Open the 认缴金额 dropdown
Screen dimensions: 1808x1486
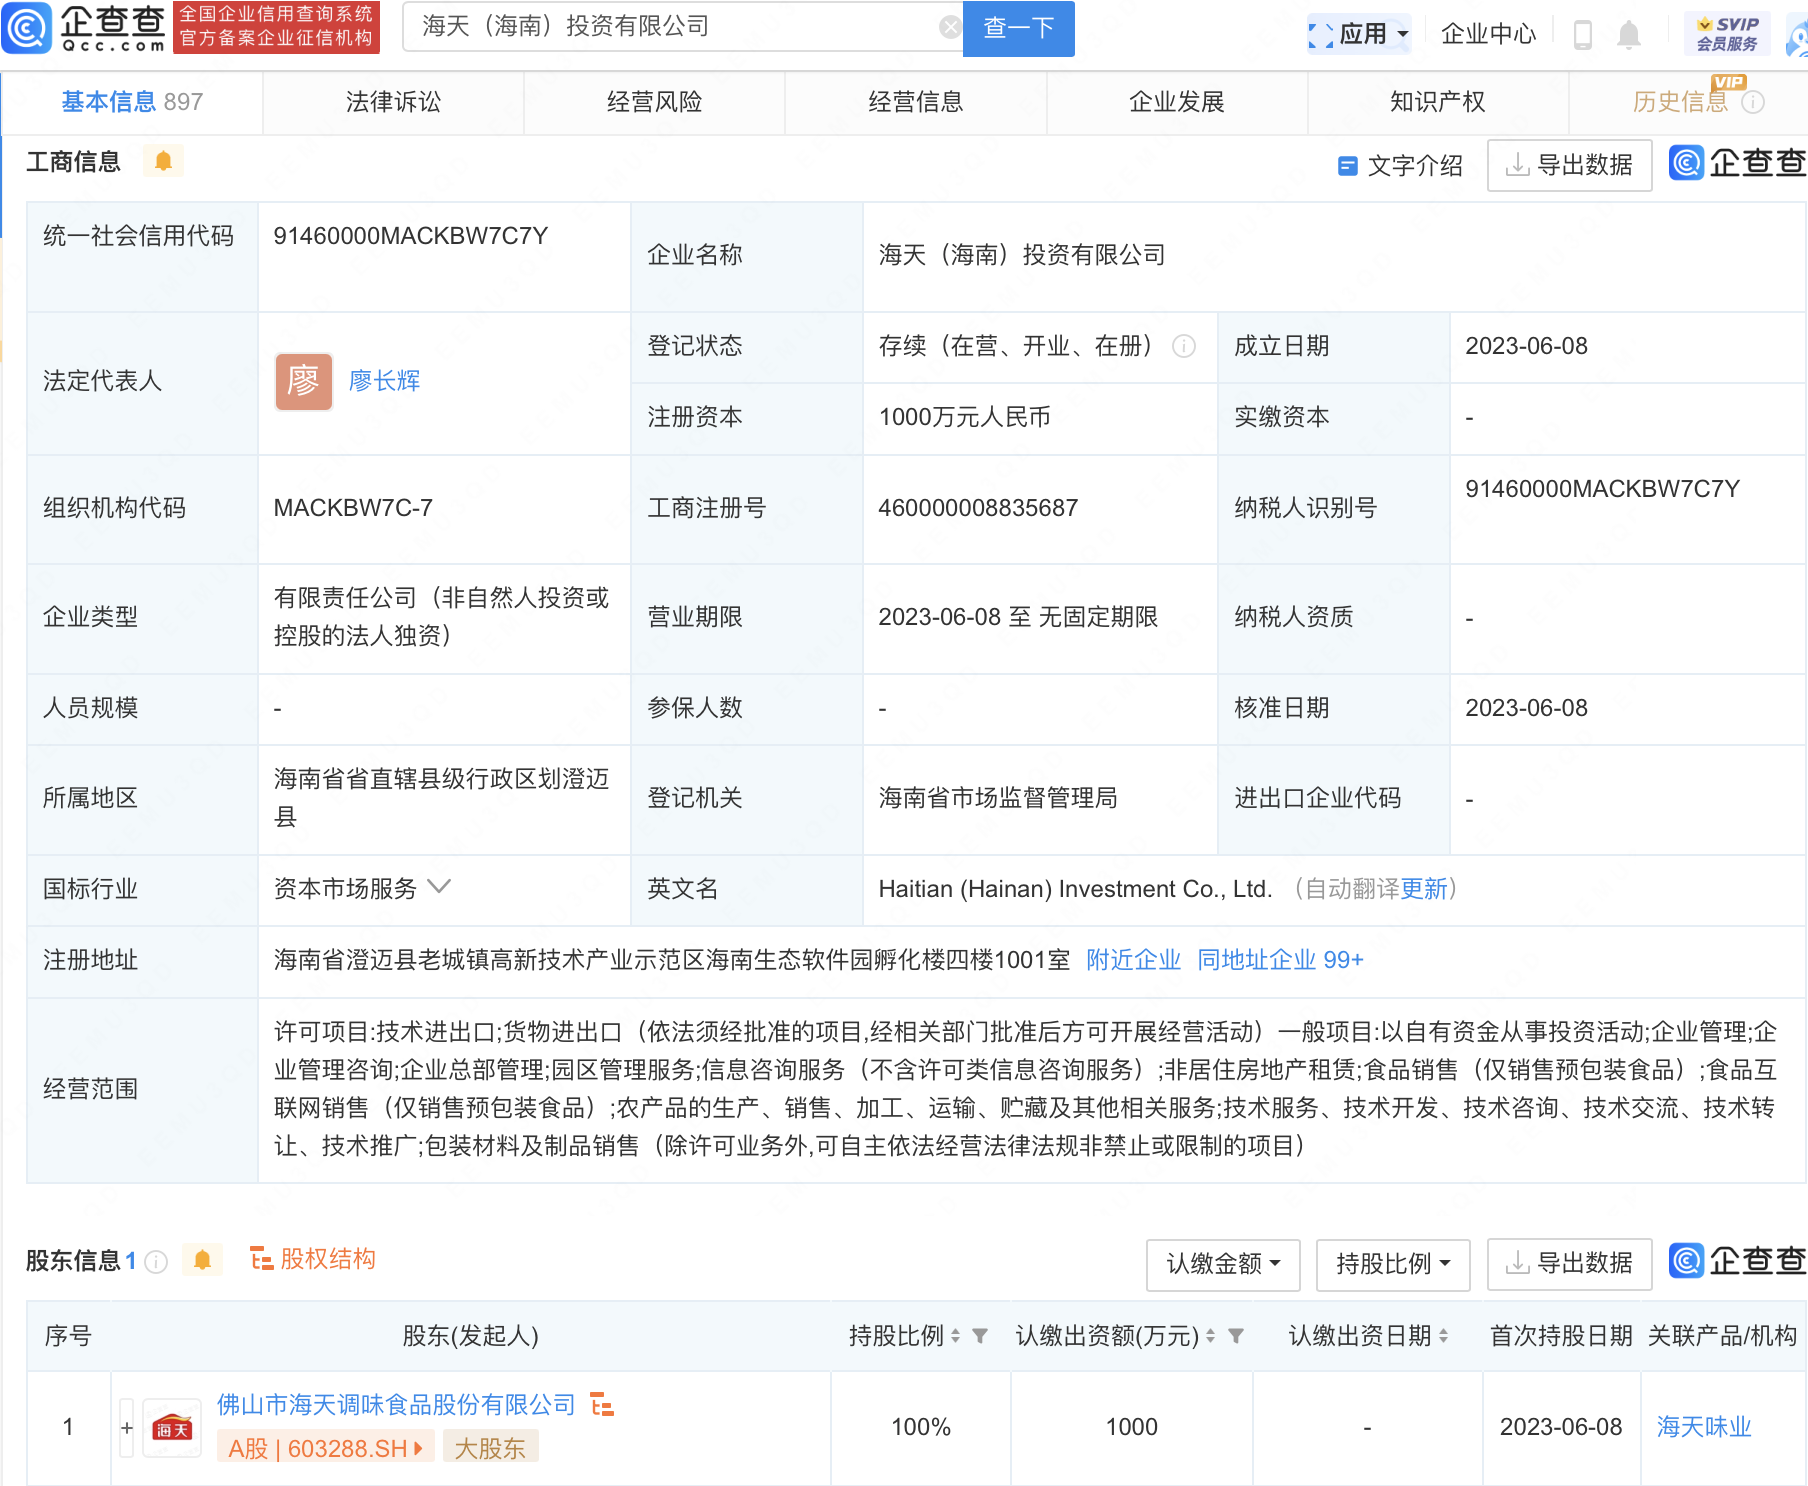pyautogui.click(x=1223, y=1264)
